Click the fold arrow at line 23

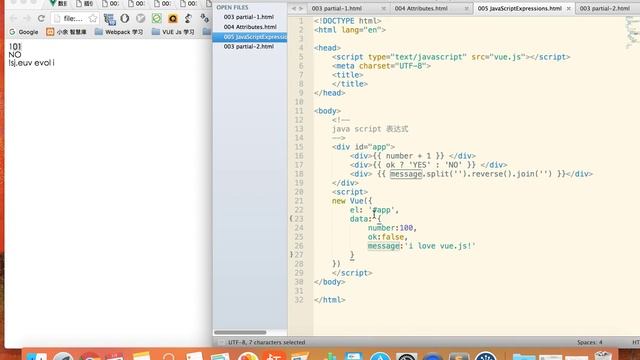291,219
